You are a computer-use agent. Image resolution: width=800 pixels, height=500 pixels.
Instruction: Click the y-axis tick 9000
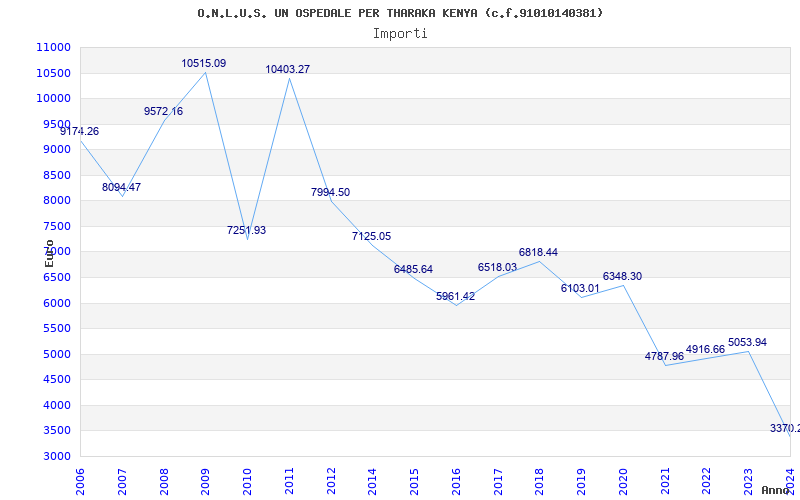[57, 149]
